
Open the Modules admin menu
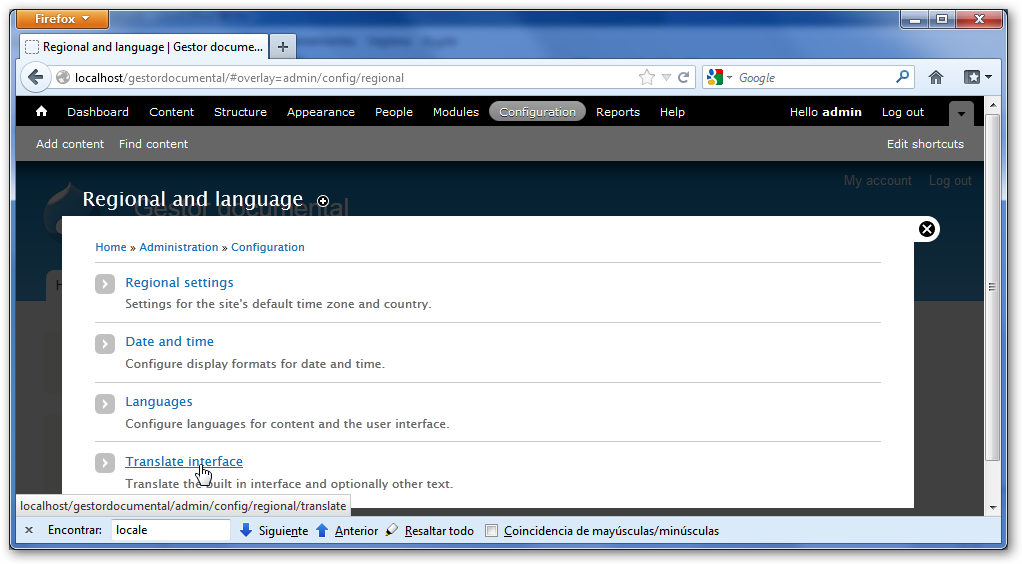455,112
